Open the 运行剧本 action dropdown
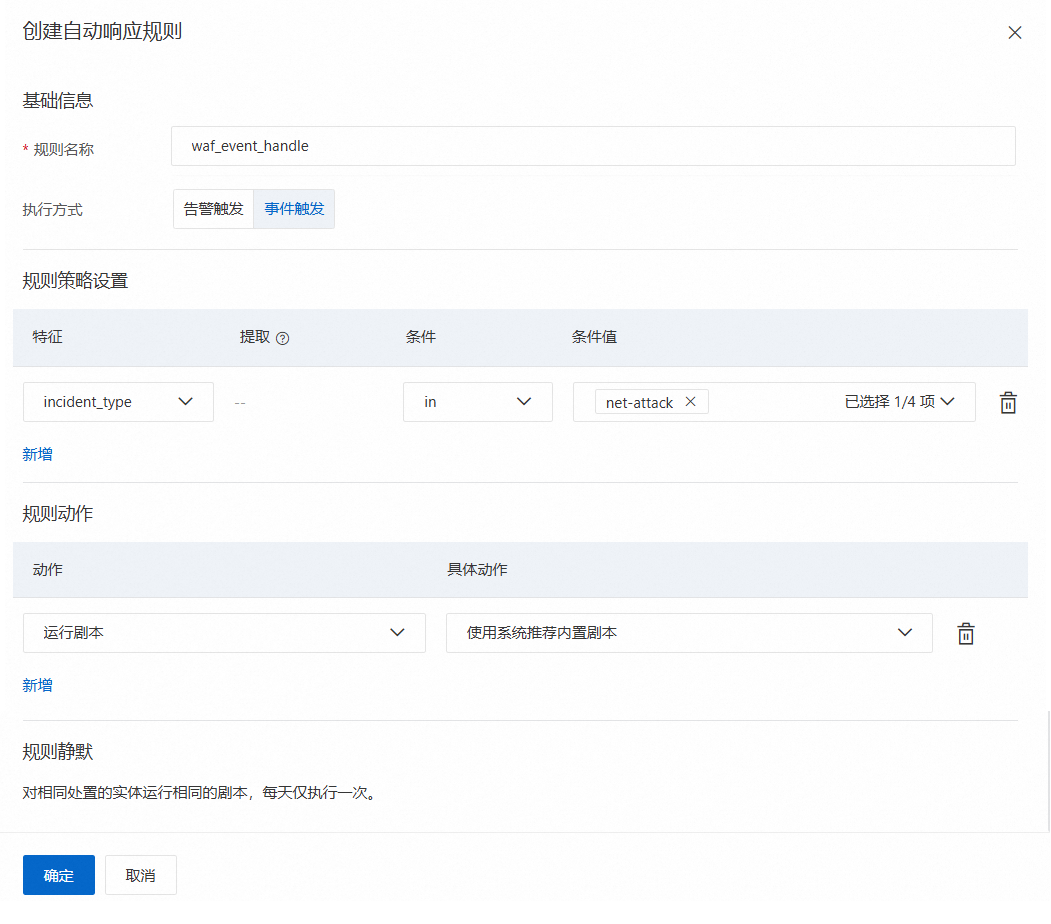The image size is (1051, 924). [x=224, y=633]
